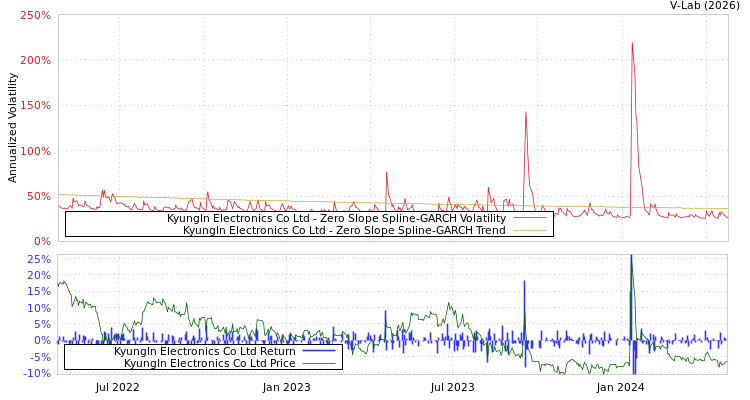This screenshot has height=400, width=750.
Task: Click the tallest red volatility spike peak
Action: (632, 43)
